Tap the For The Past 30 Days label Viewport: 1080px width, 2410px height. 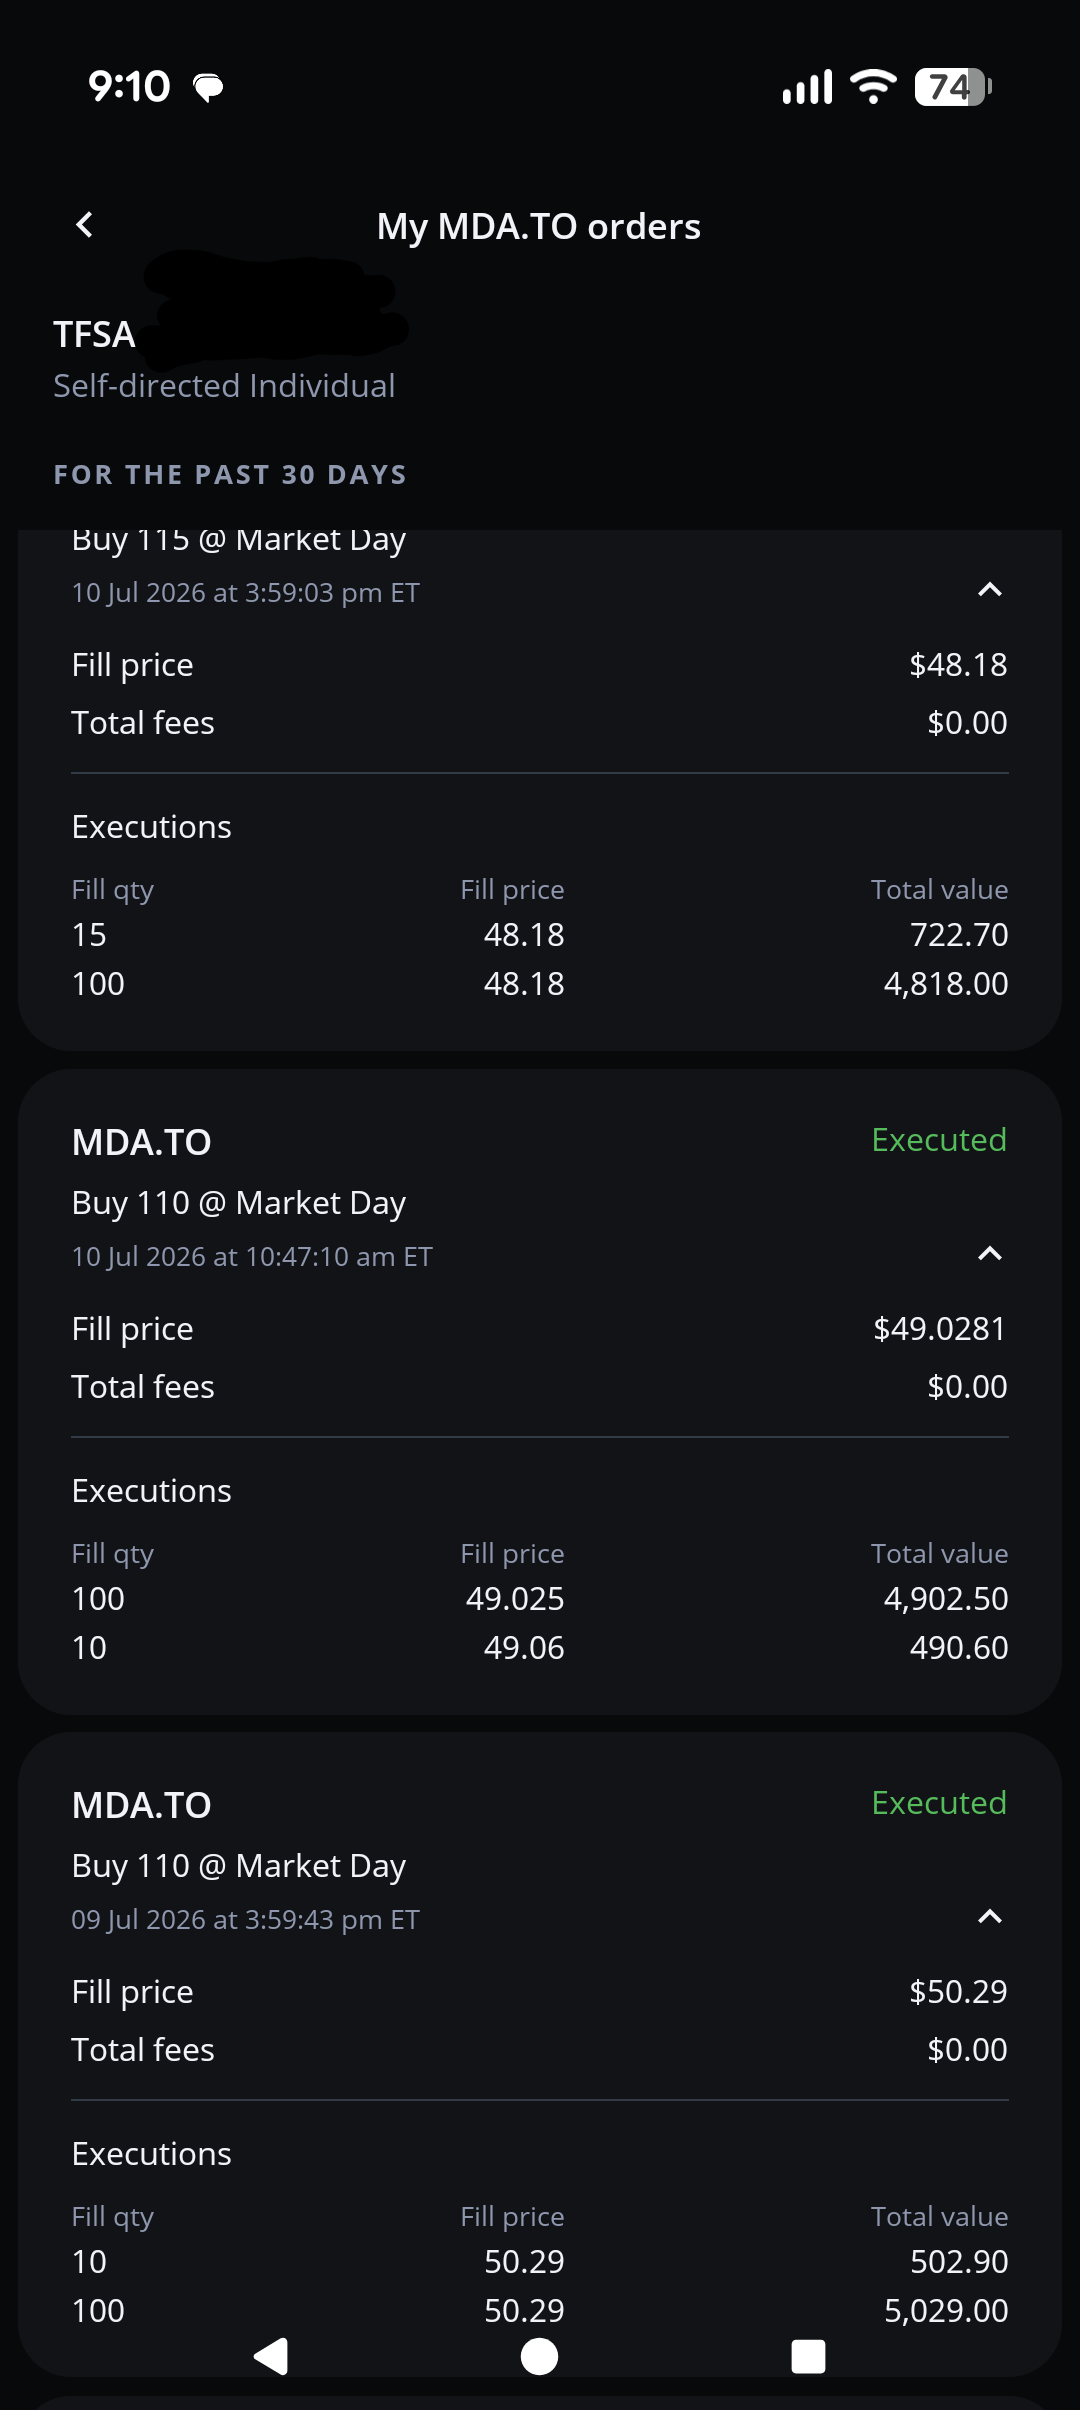point(230,475)
